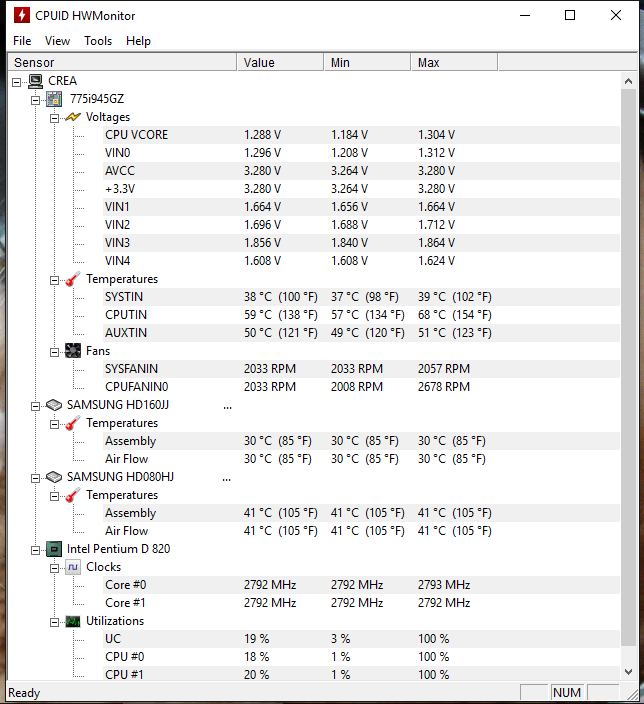Select Air Flow under SAMSUNG HD160JJ

(362, 459)
